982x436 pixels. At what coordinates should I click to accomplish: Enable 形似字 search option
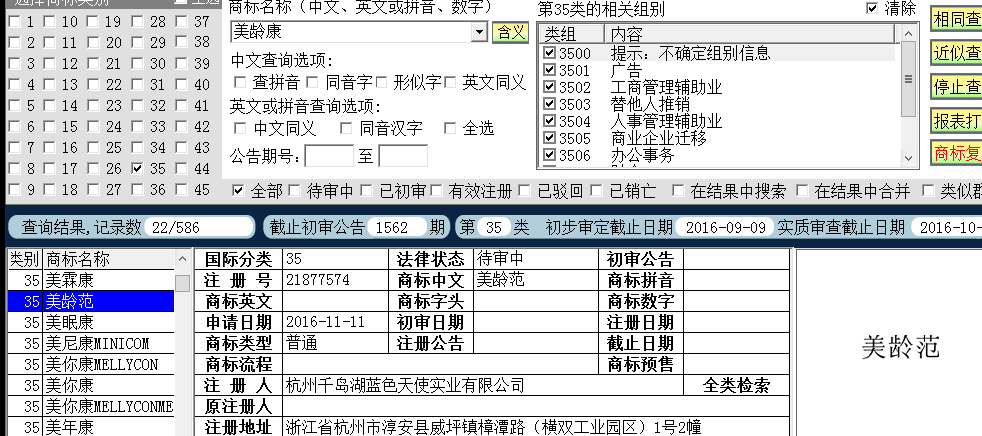pyautogui.click(x=381, y=82)
